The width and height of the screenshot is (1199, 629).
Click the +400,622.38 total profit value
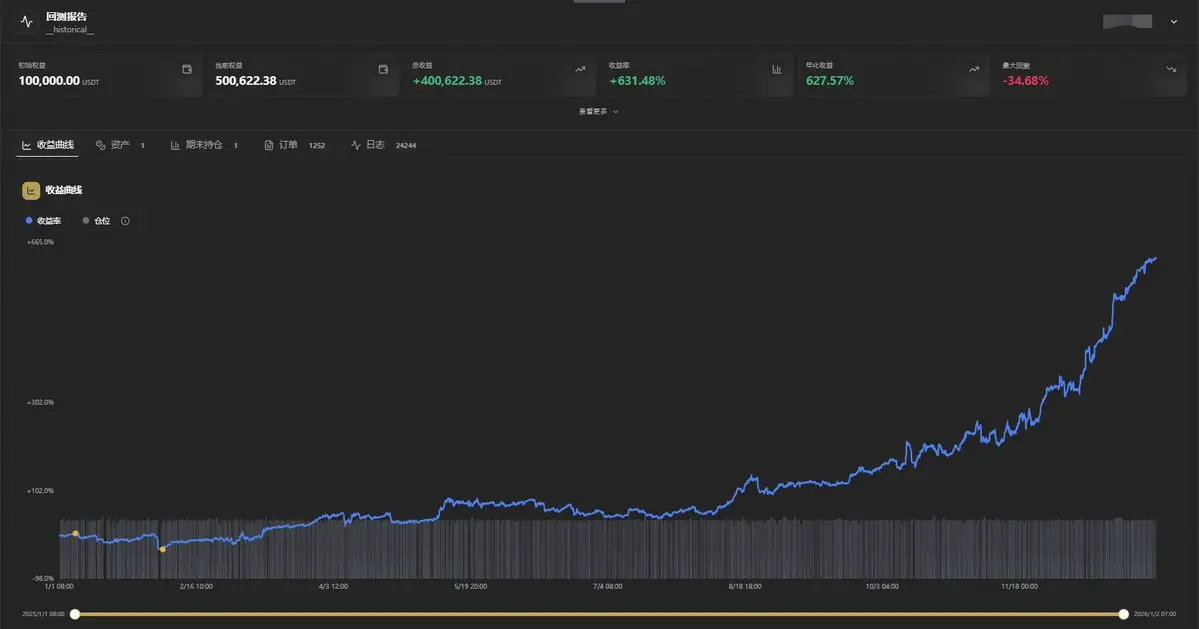[x=447, y=81]
